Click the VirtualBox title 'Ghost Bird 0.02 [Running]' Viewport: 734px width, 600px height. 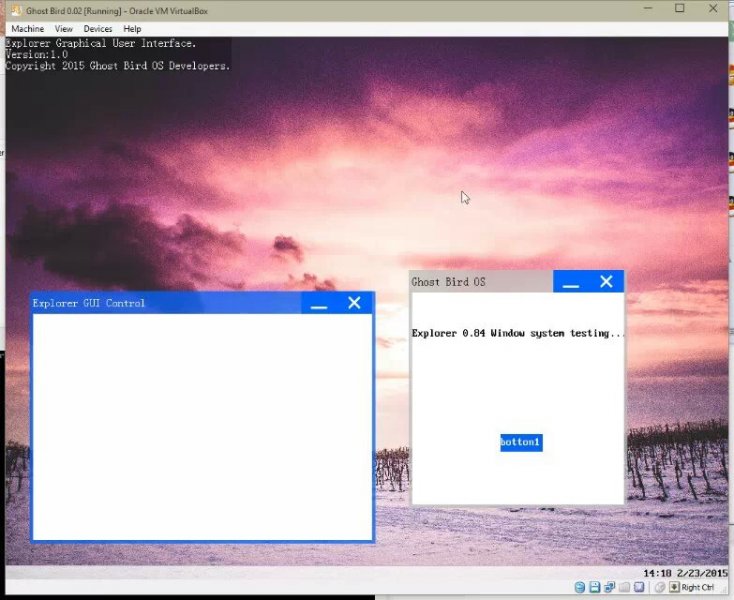tap(73, 11)
